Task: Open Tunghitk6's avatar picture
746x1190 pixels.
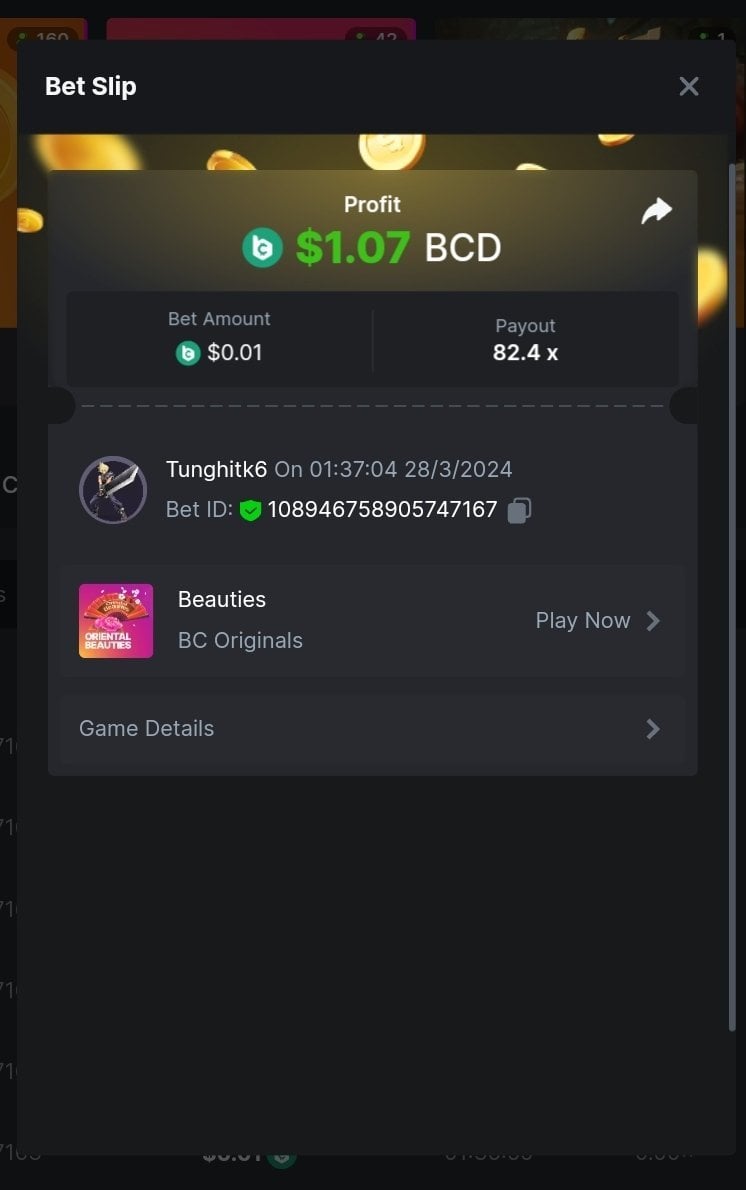Action: (113, 490)
